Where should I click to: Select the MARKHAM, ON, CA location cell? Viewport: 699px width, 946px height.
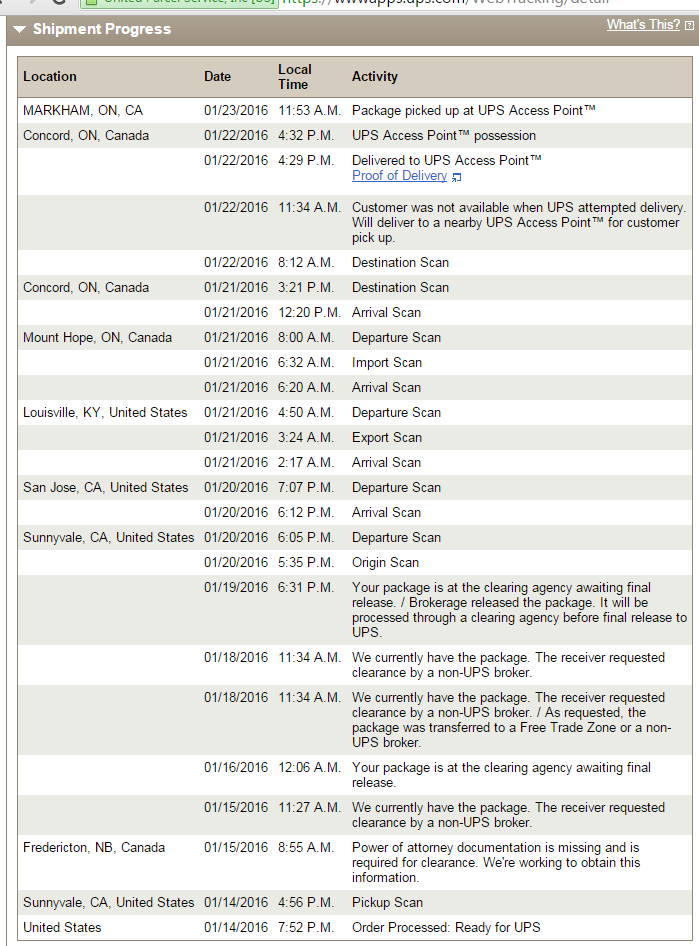(83, 111)
